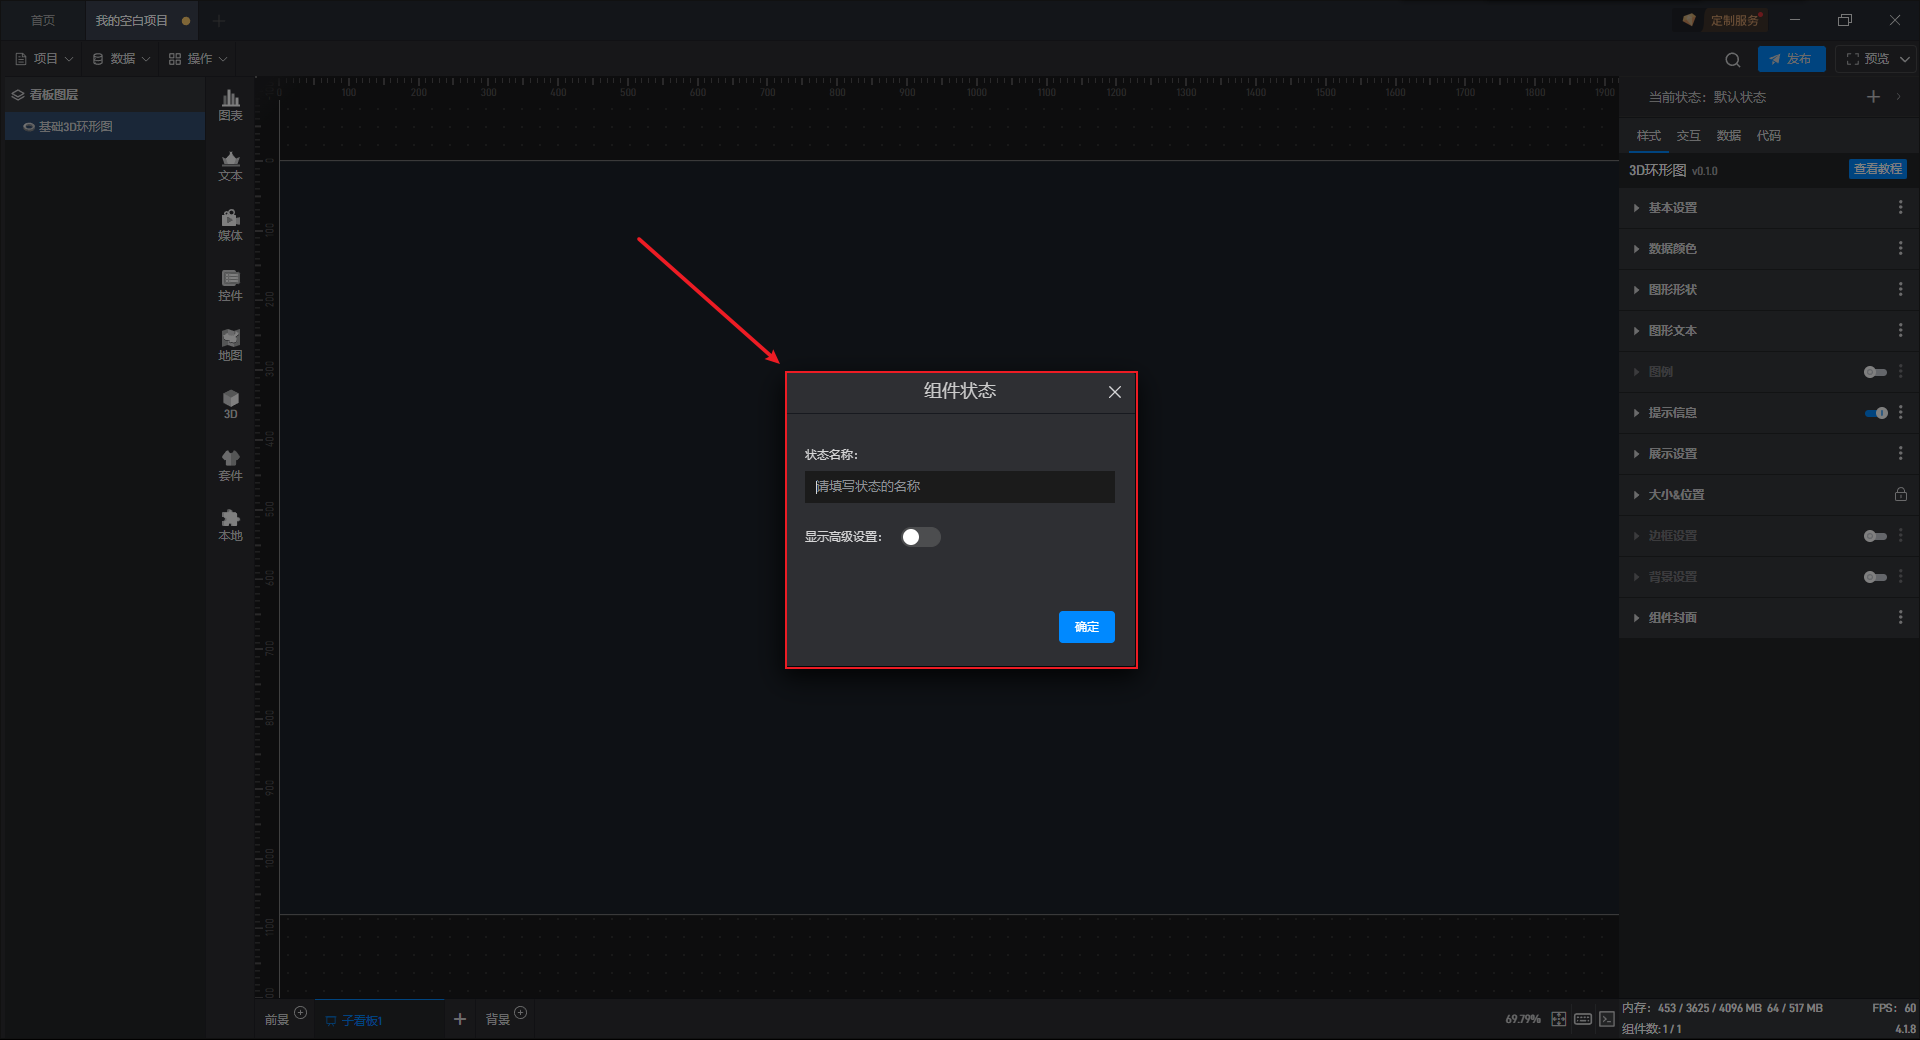Expand the 展示设置 section

point(1636,454)
